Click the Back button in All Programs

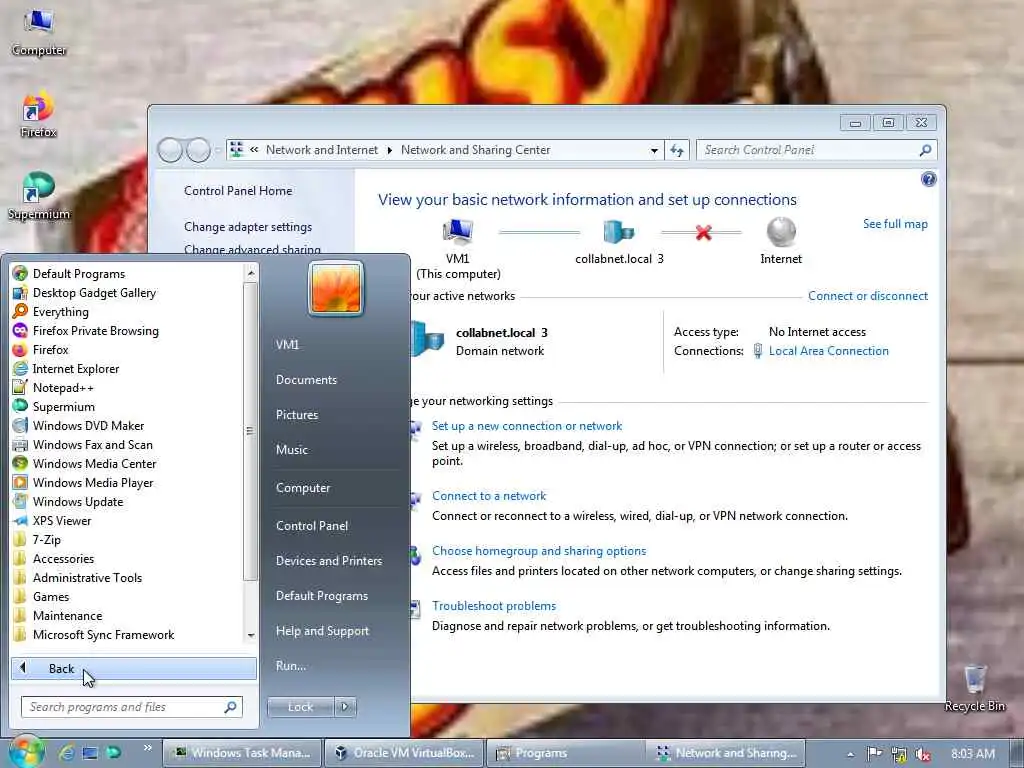(x=134, y=668)
